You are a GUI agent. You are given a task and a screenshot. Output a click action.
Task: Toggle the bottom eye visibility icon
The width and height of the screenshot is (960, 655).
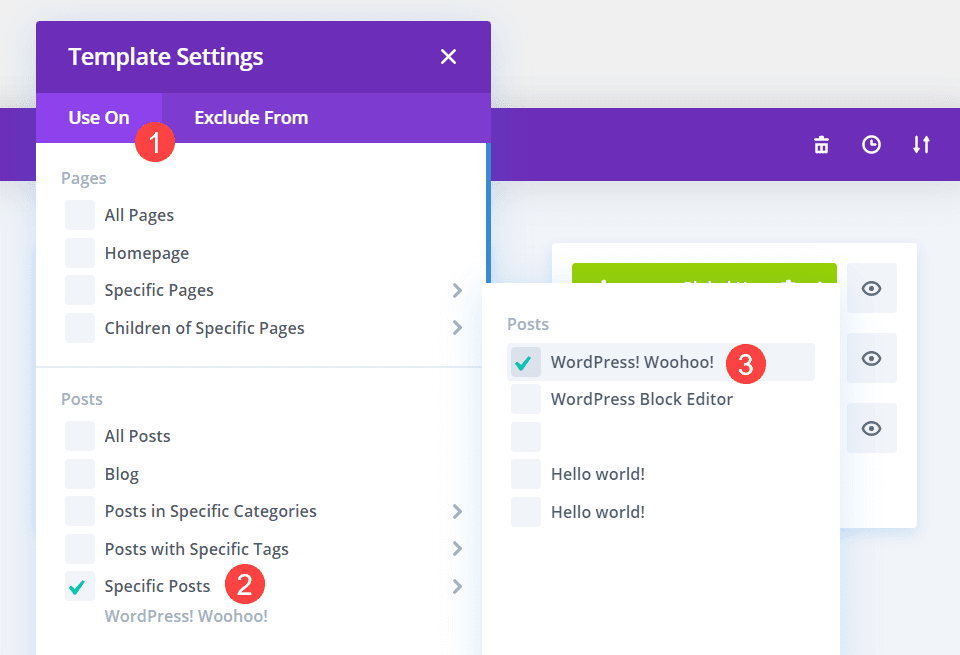tap(871, 428)
